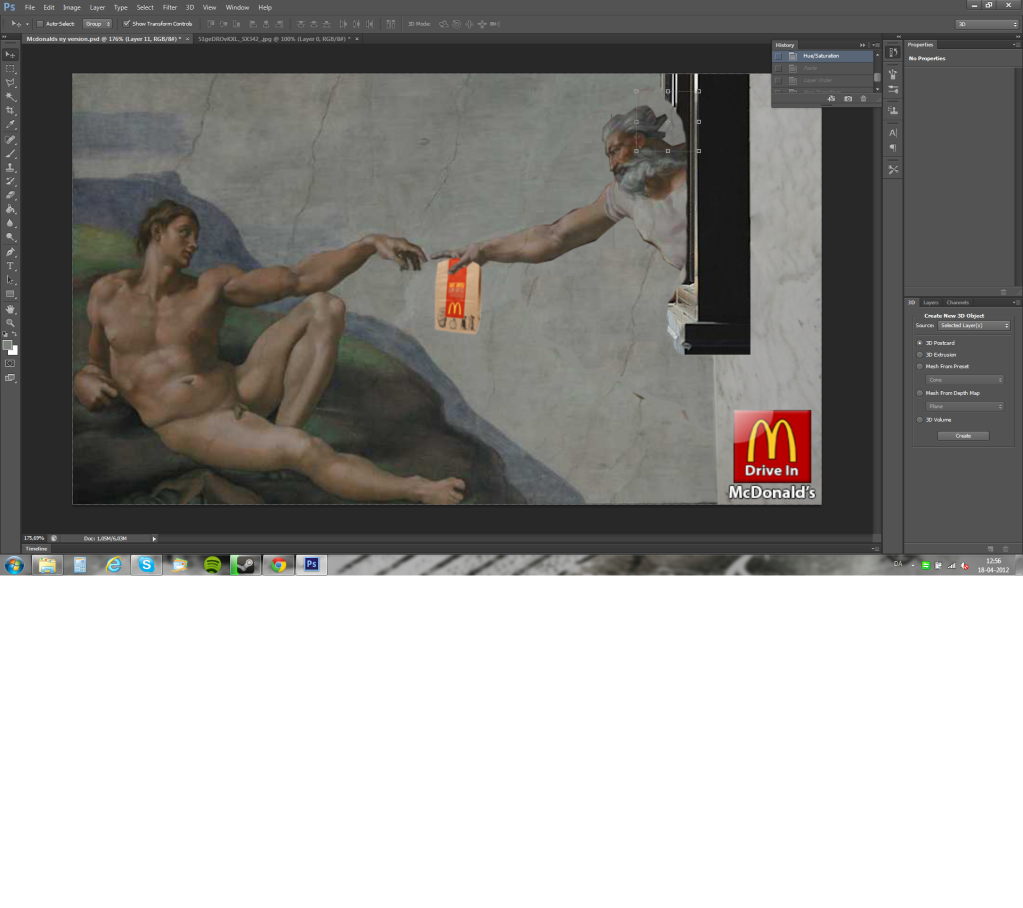Open the Image menu
1023x908 pixels.
pos(72,8)
